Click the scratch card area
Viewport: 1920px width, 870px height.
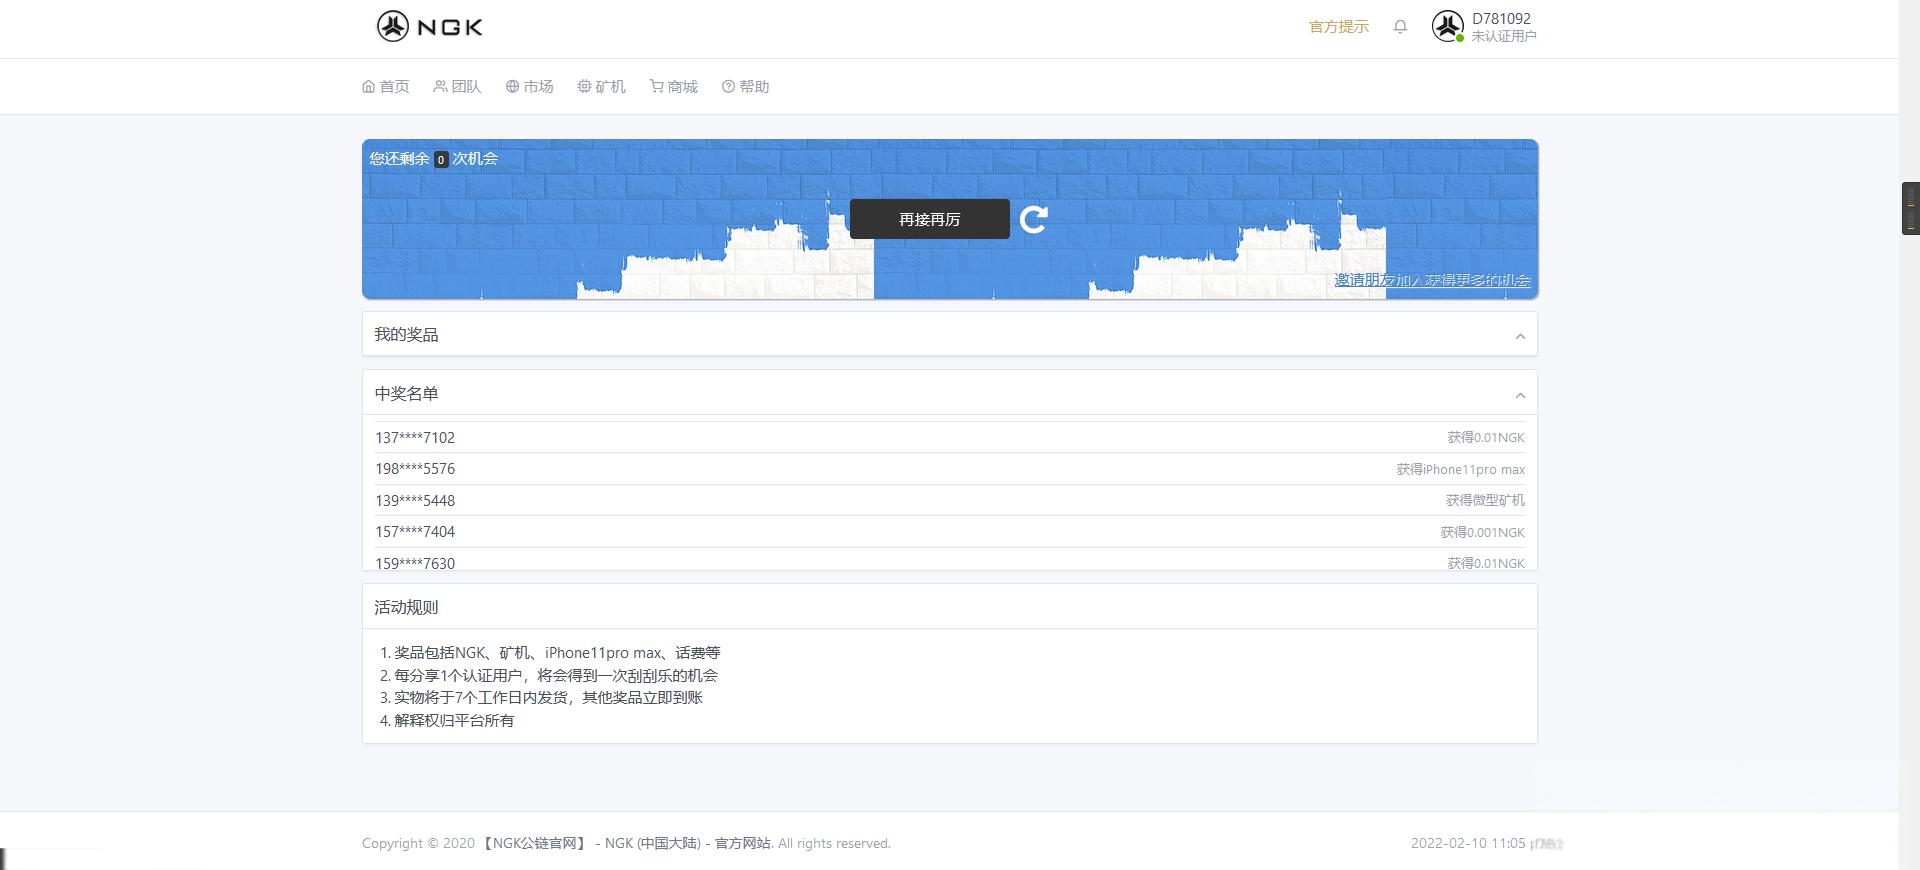coord(950,219)
